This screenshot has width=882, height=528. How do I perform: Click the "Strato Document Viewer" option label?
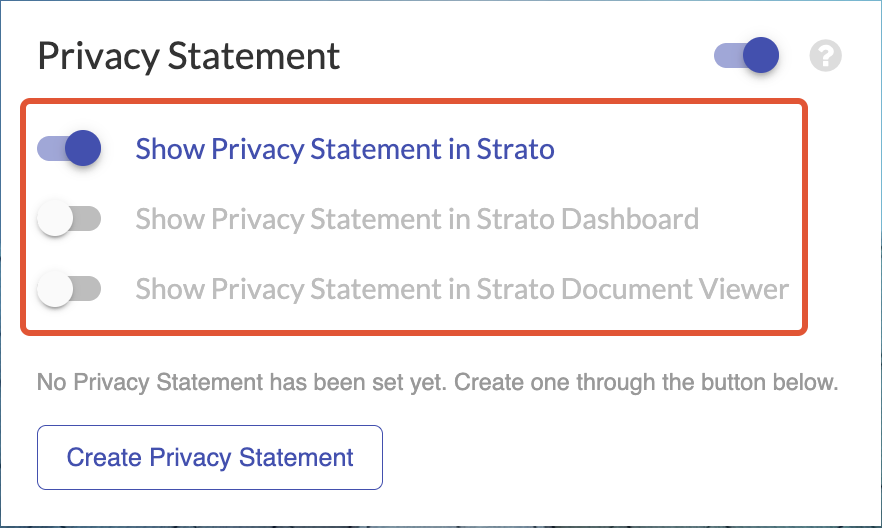coord(462,289)
